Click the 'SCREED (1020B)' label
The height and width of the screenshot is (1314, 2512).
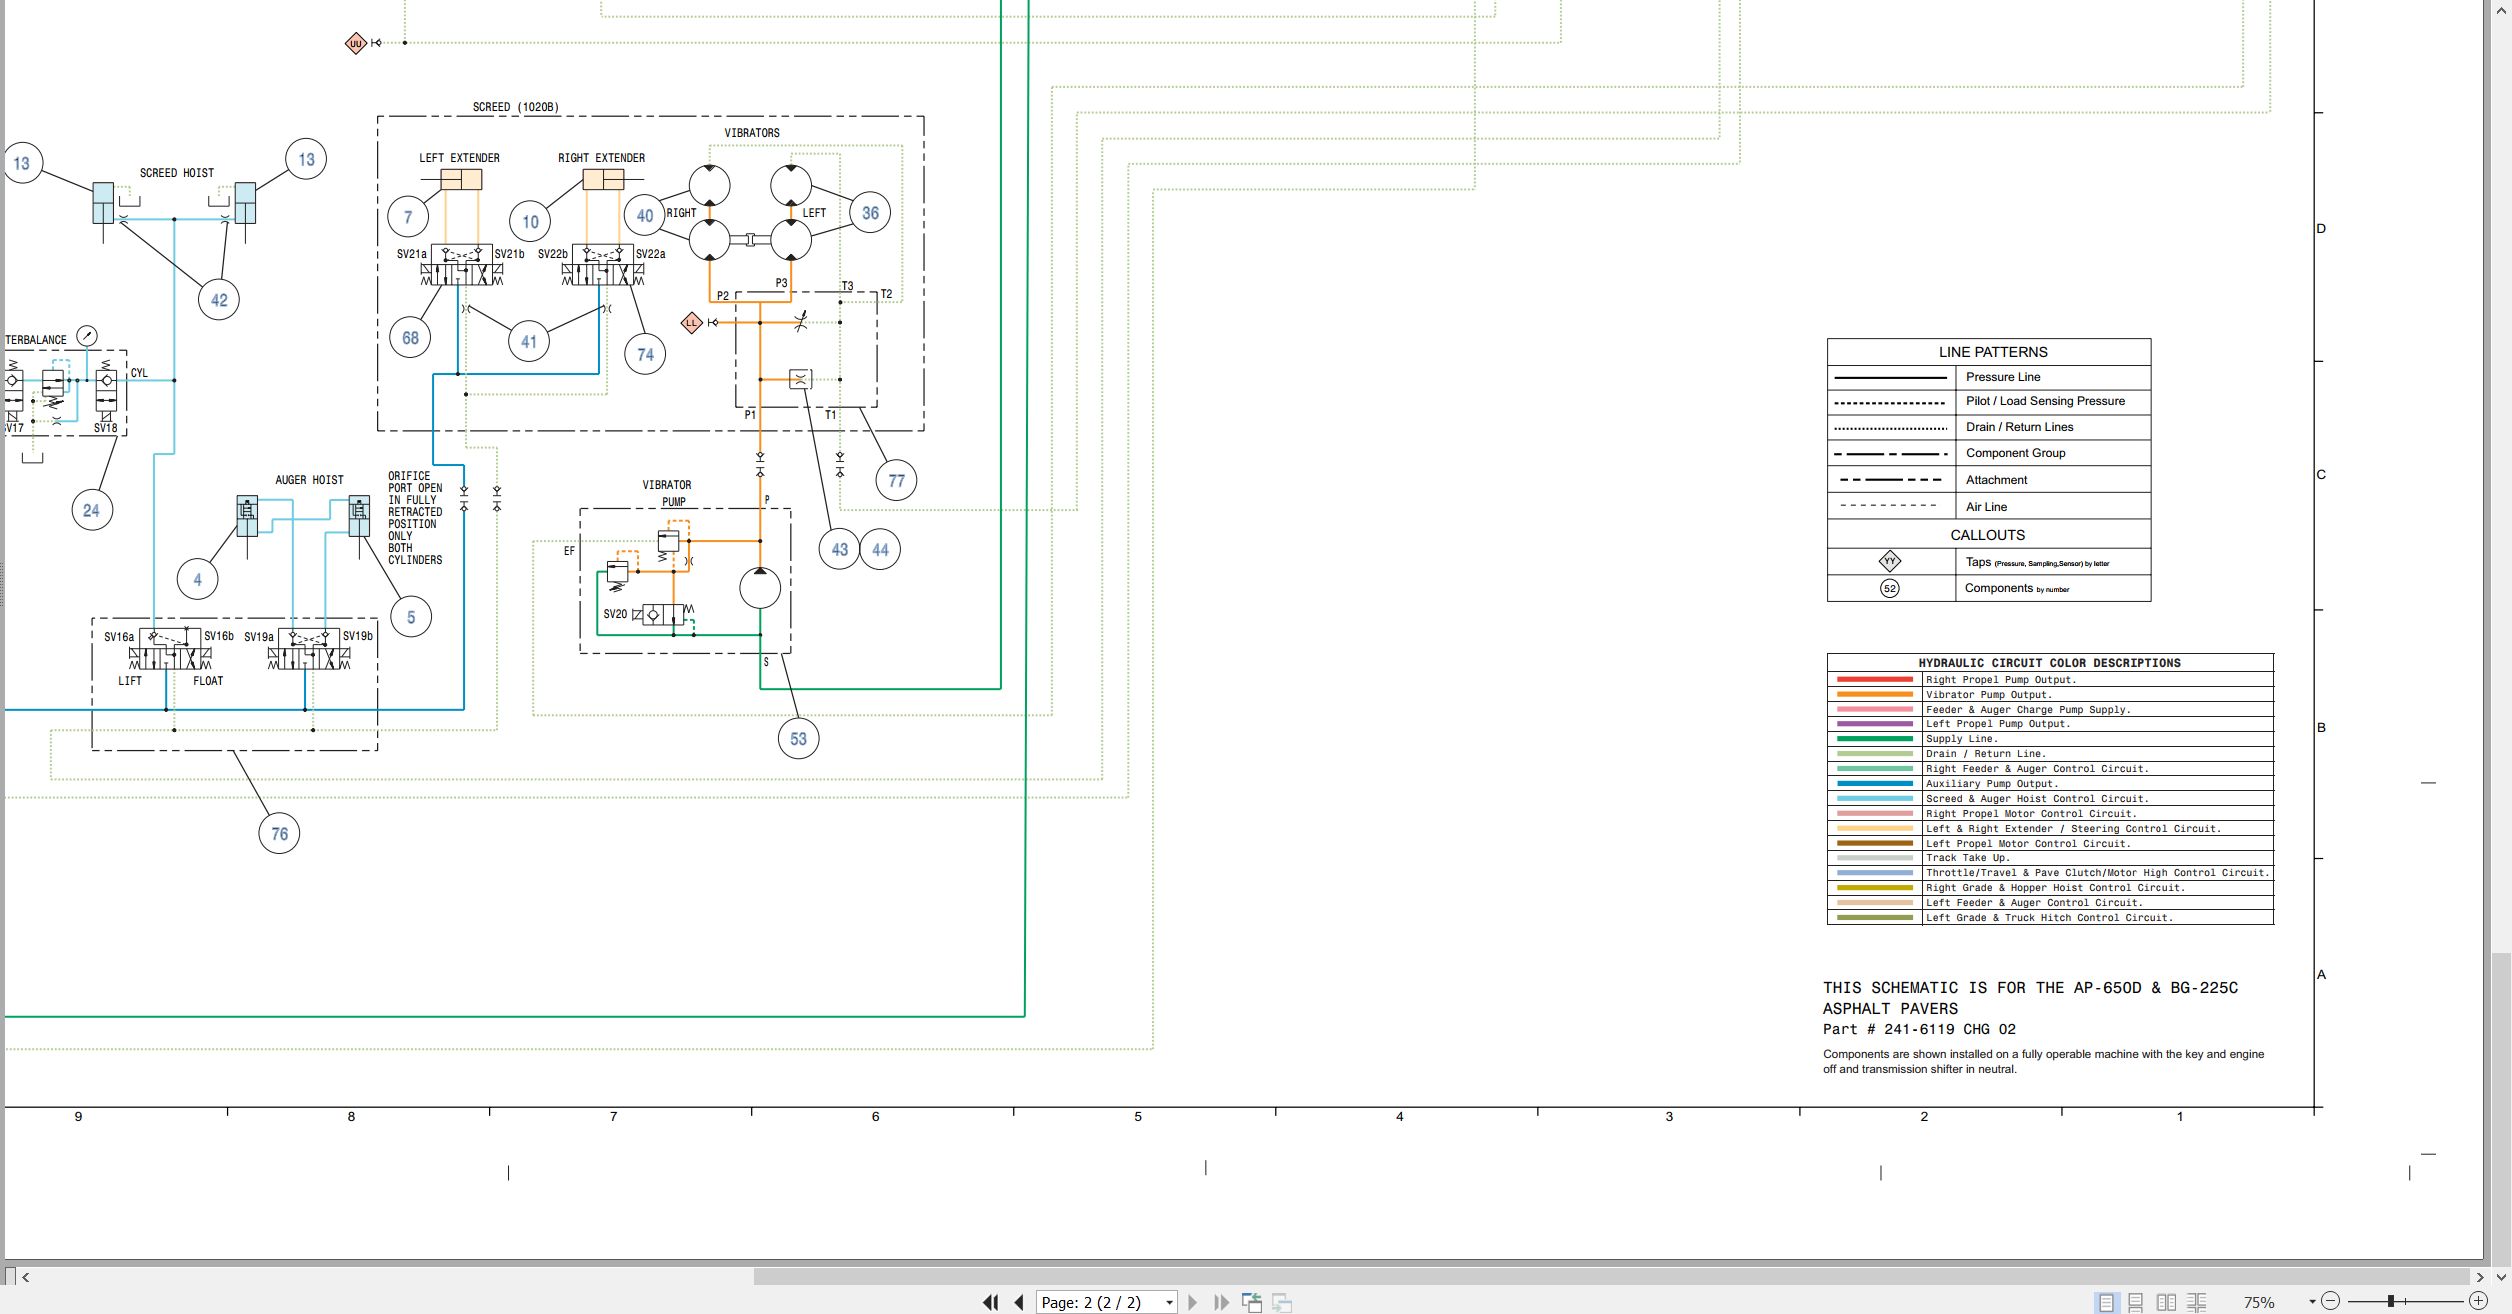(x=515, y=107)
